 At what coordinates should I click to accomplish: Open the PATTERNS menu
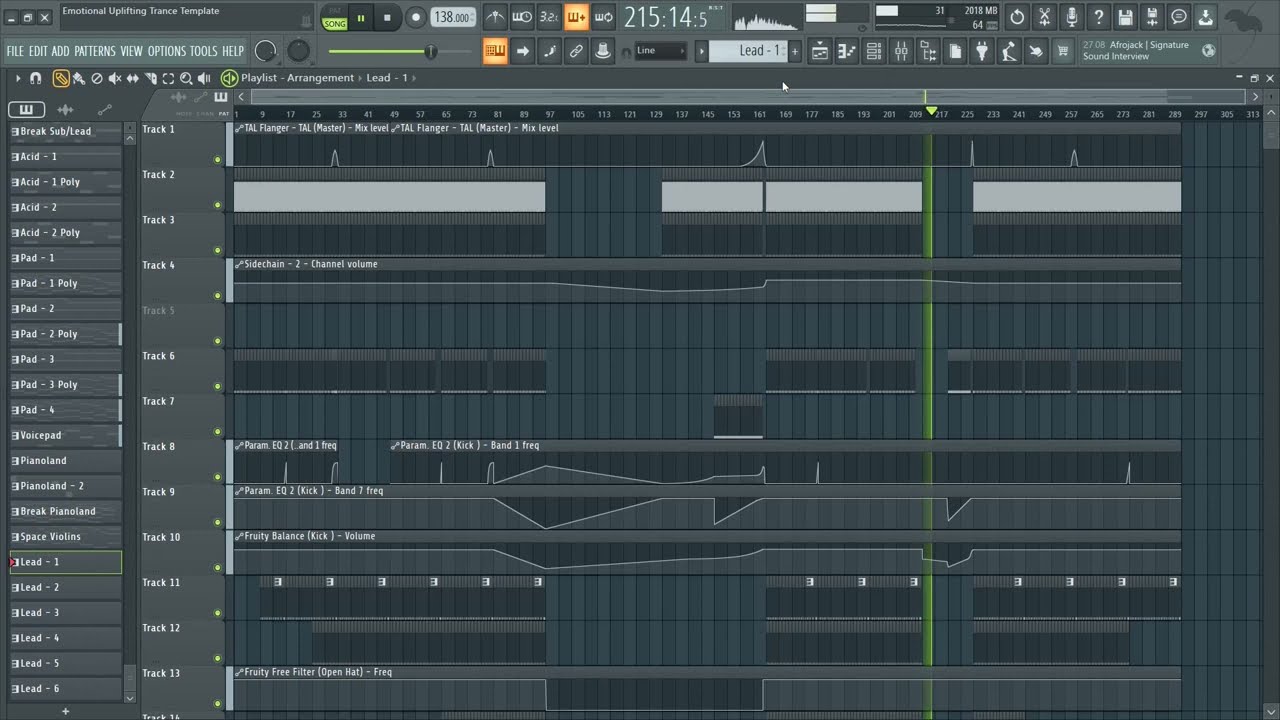[x=95, y=51]
